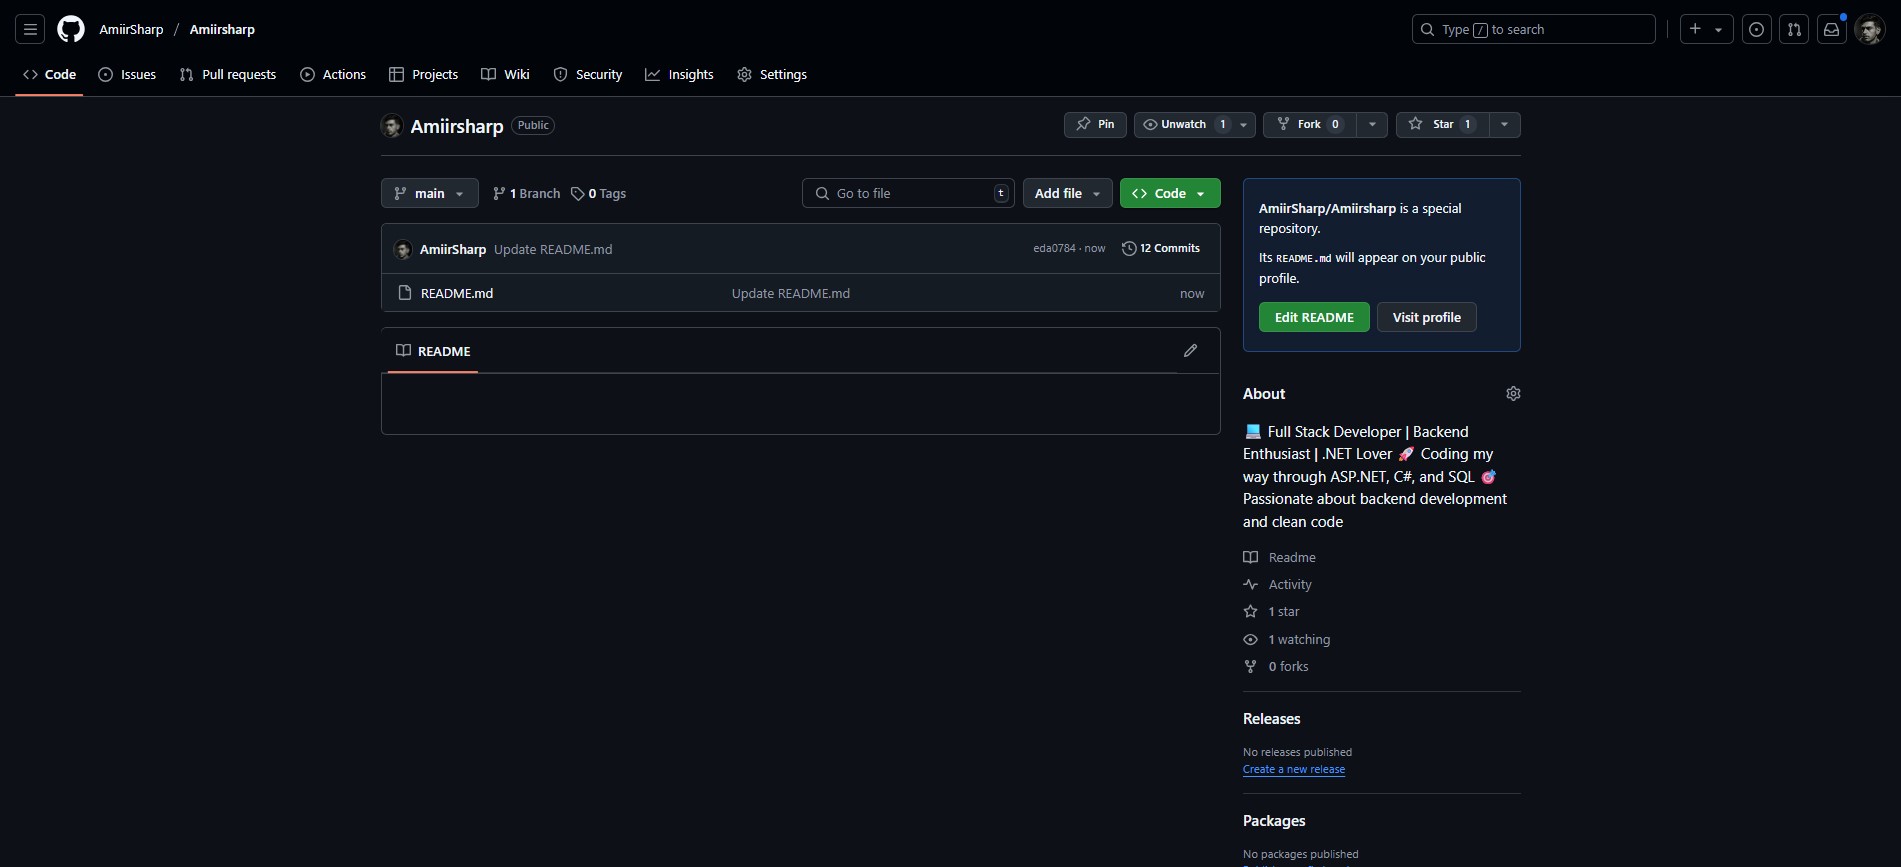Edit repository details via About gear icon
The width and height of the screenshot is (1901, 867).
pos(1513,394)
